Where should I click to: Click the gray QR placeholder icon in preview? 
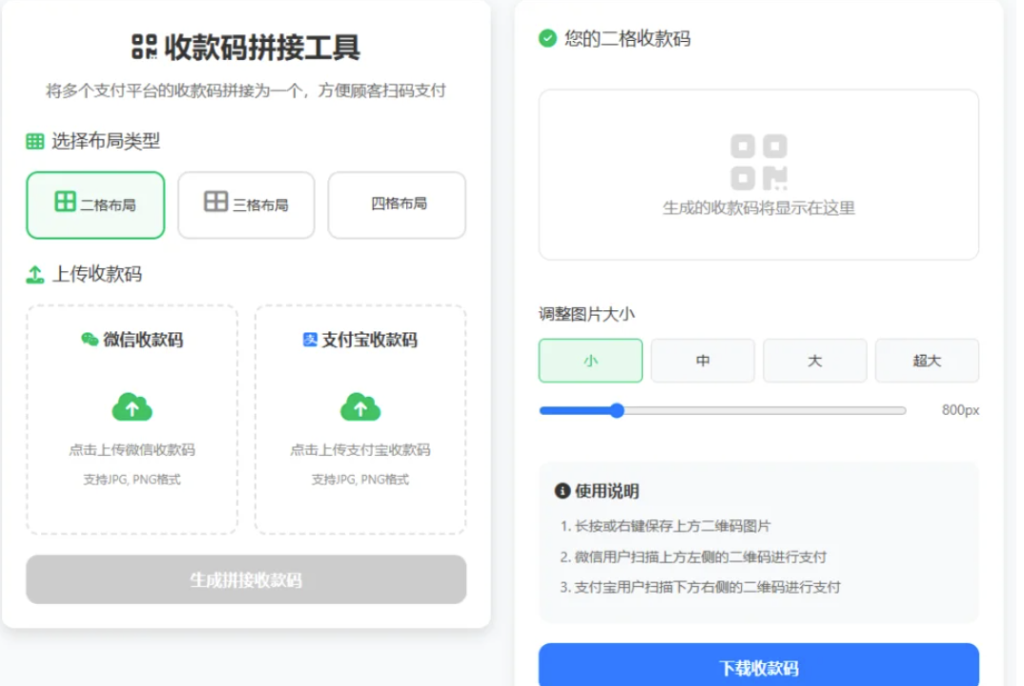click(759, 162)
